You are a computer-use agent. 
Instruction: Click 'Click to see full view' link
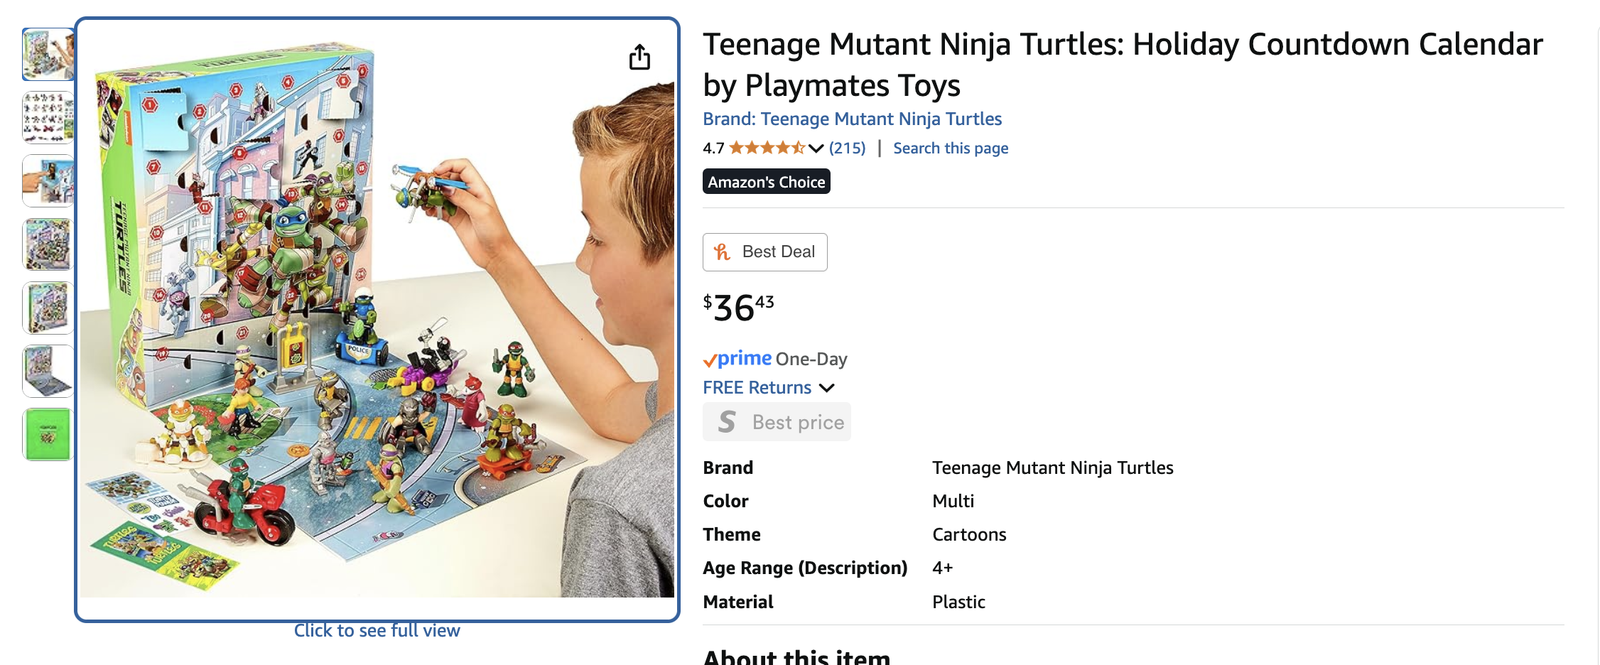pos(377,631)
